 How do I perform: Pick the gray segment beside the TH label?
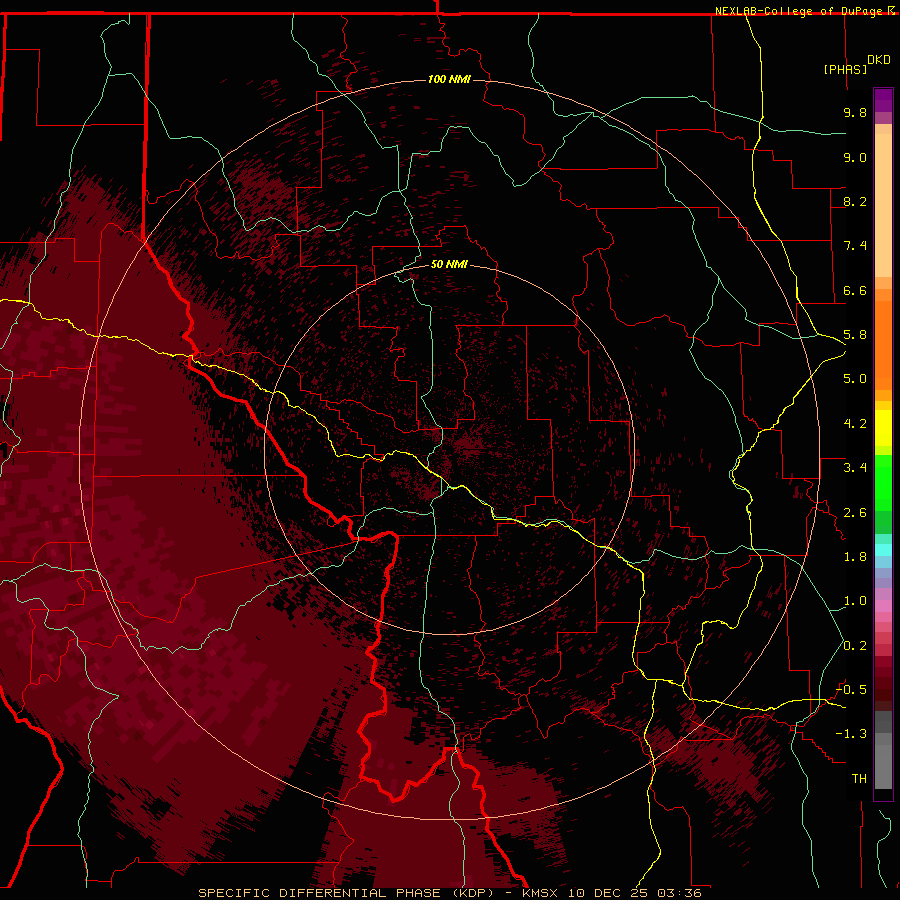[883, 769]
